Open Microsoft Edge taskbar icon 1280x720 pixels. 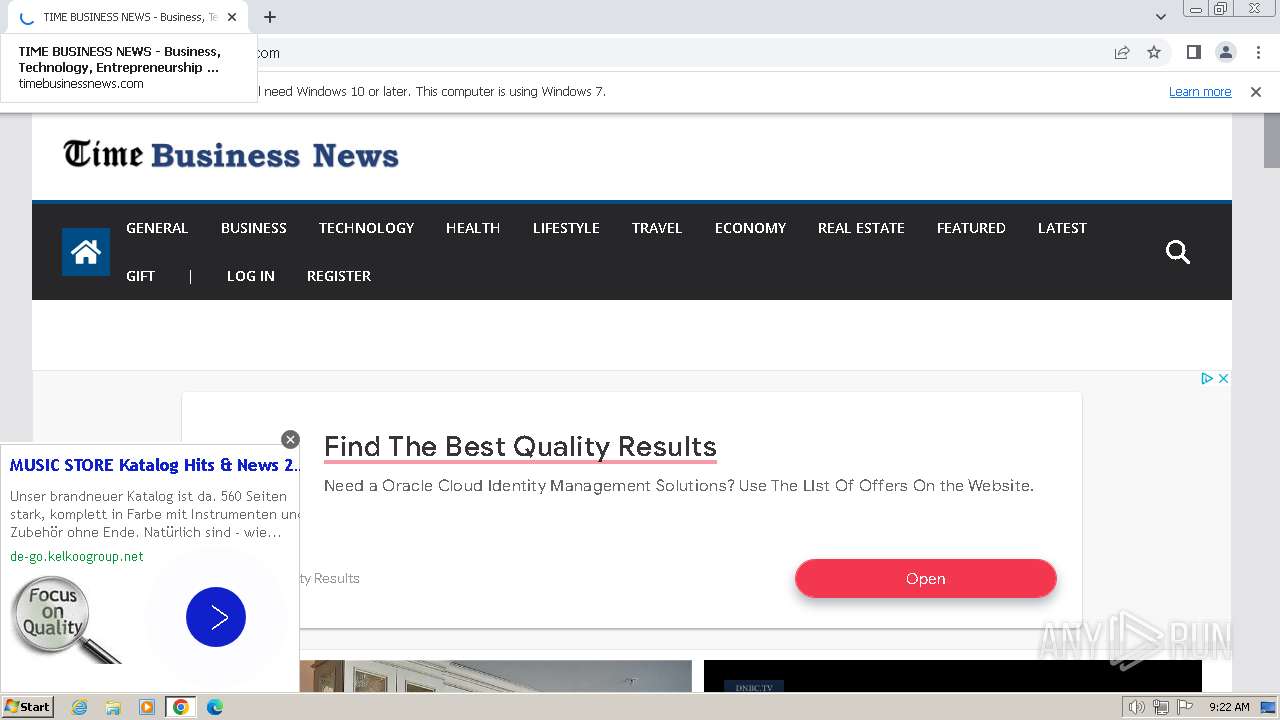click(x=215, y=707)
